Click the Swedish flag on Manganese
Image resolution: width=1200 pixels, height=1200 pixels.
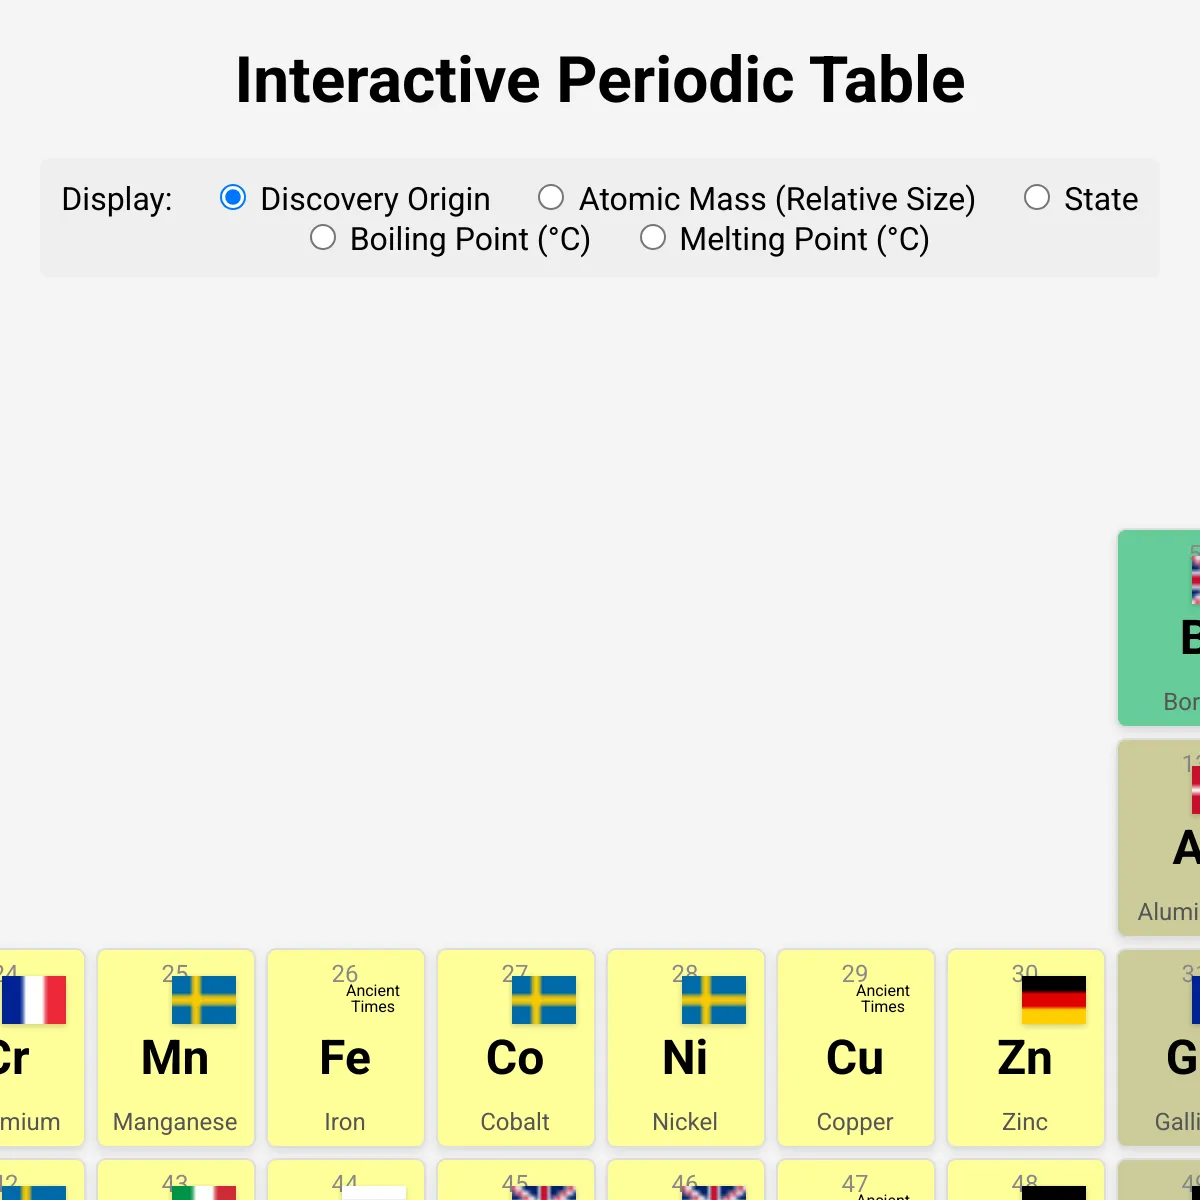click(x=204, y=1000)
